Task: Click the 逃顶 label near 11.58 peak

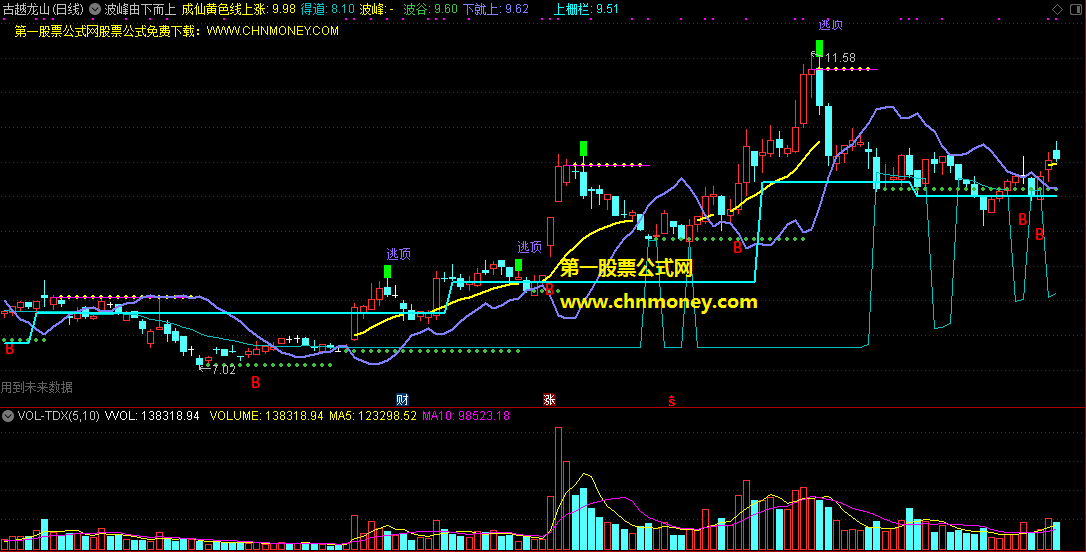Action: pyautogui.click(x=830, y=26)
